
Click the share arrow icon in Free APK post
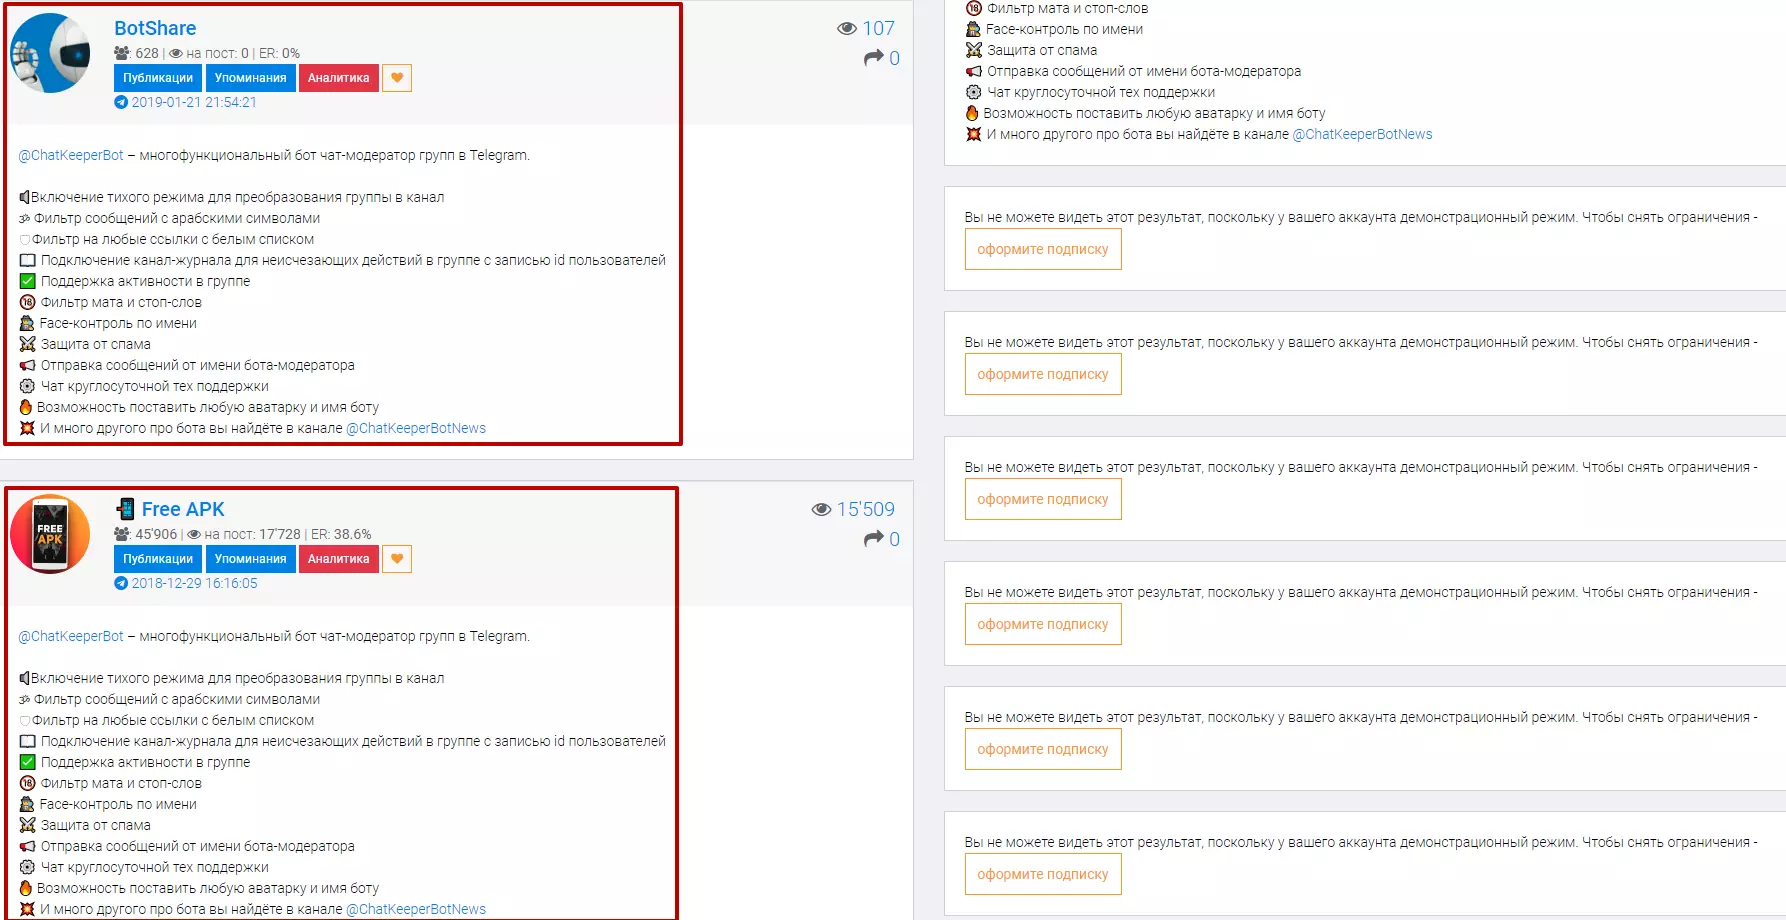click(874, 539)
